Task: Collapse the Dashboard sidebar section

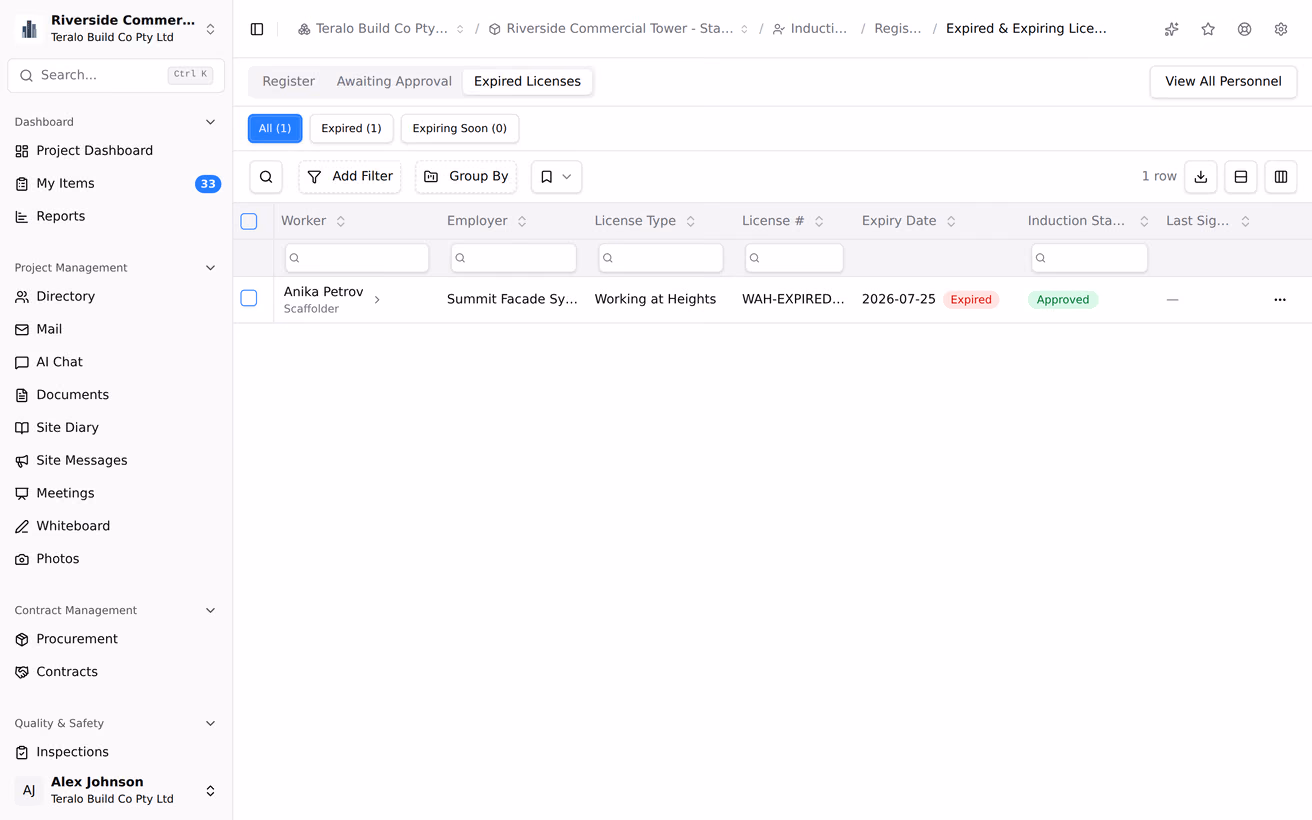Action: 210,122
